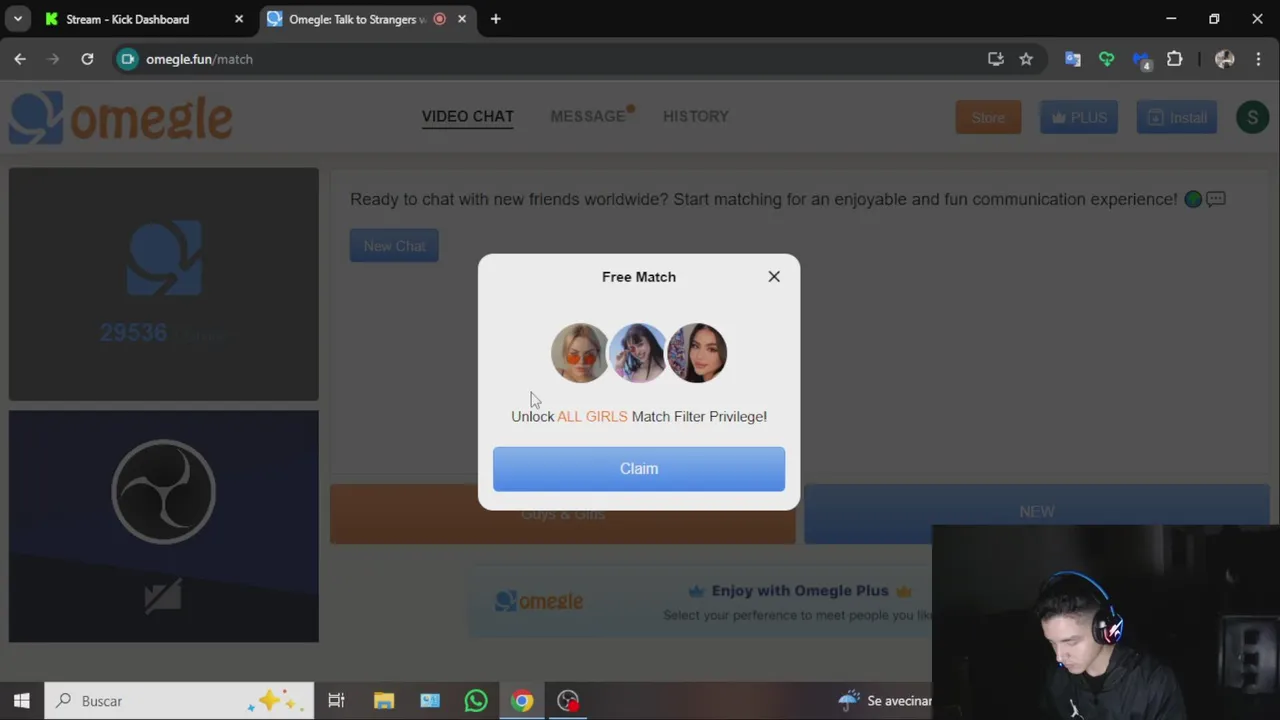Click the tab recording indicator on Omegle tab
The width and height of the screenshot is (1280, 720).
[440, 19]
